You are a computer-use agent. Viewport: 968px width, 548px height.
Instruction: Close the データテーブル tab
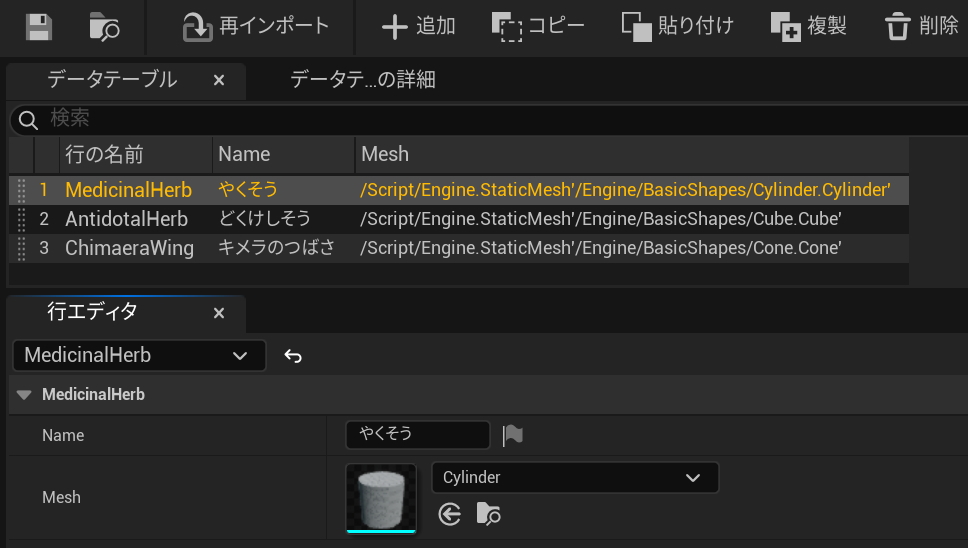(x=219, y=80)
